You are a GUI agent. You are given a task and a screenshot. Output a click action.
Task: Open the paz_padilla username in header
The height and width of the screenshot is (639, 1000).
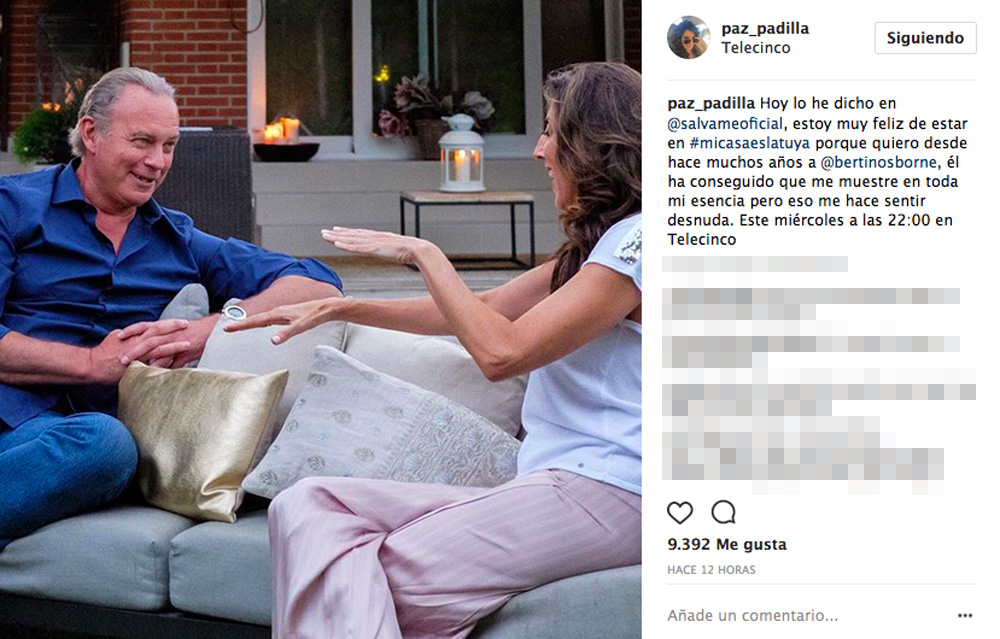[x=765, y=29]
